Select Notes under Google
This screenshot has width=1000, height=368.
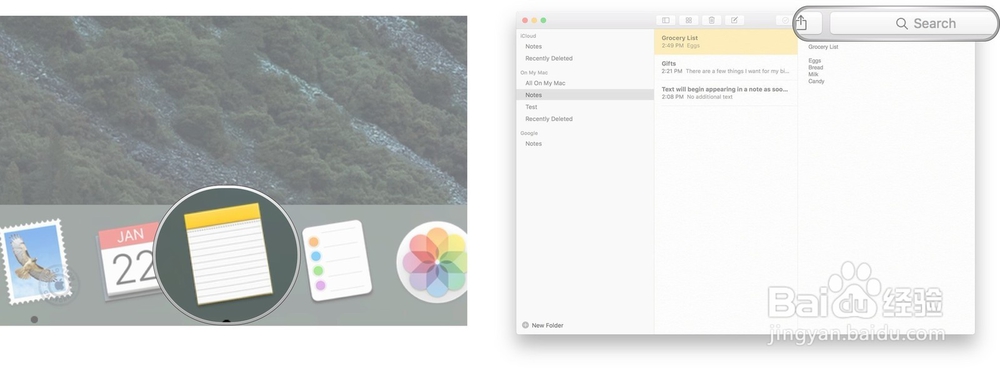point(534,144)
